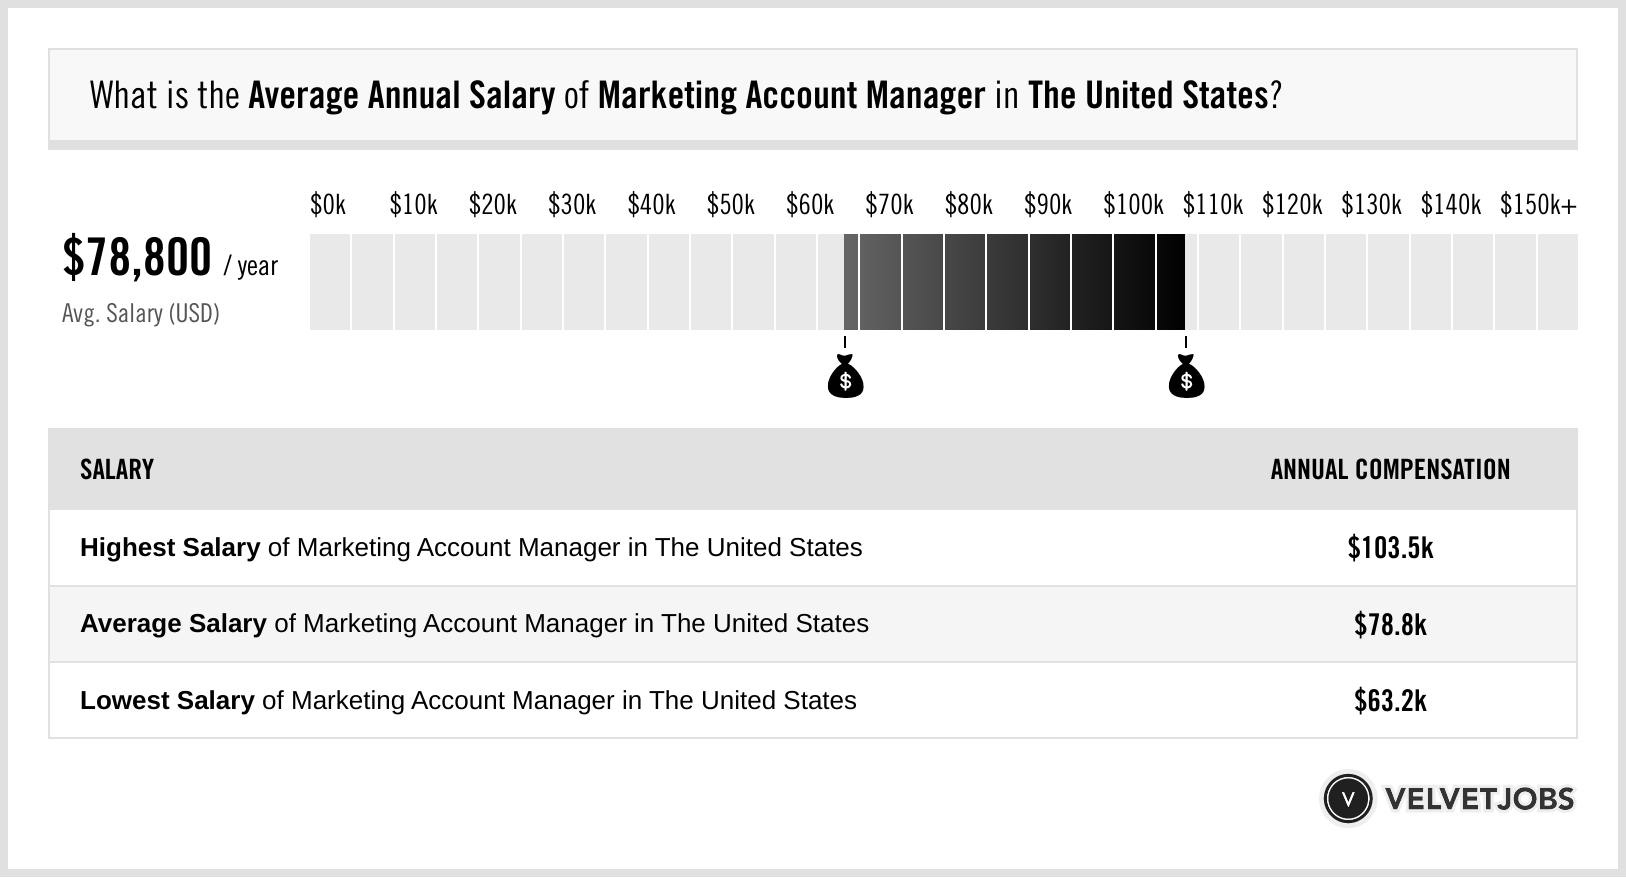Click the Average Annual Salary title heading
1626x878 pixels.
685,96
